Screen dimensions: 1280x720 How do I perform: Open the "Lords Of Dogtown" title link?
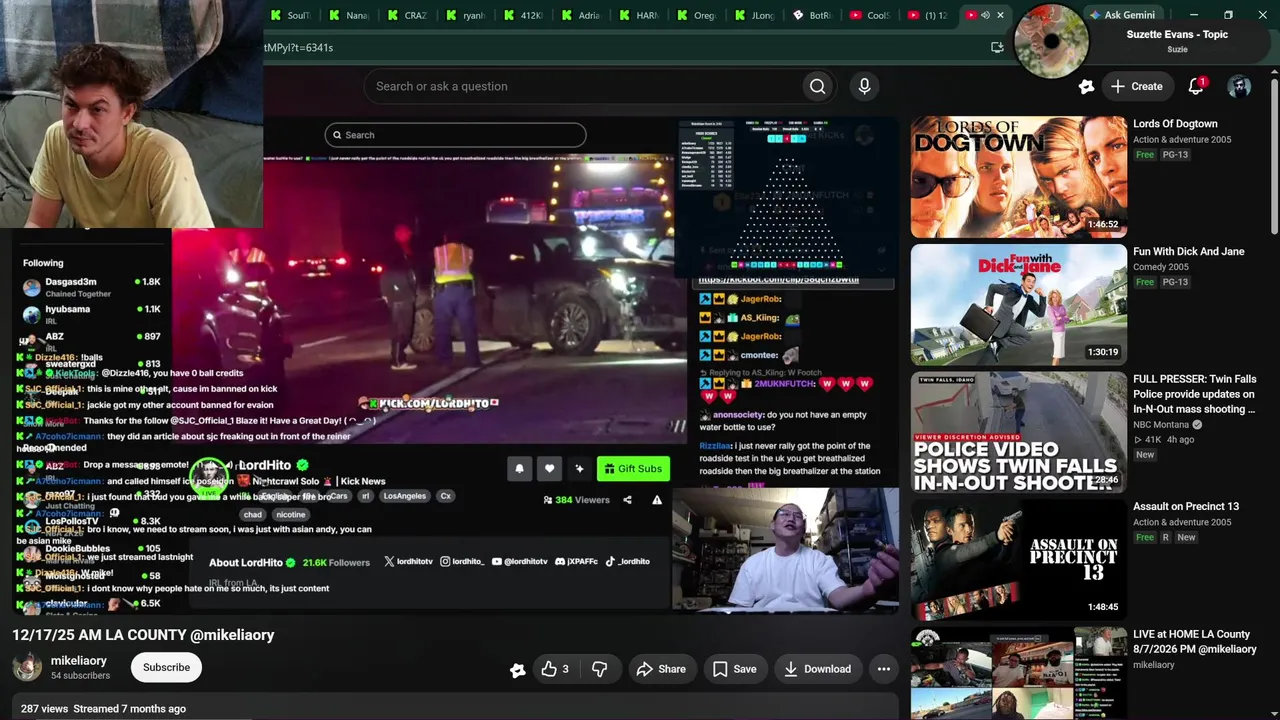point(1175,124)
